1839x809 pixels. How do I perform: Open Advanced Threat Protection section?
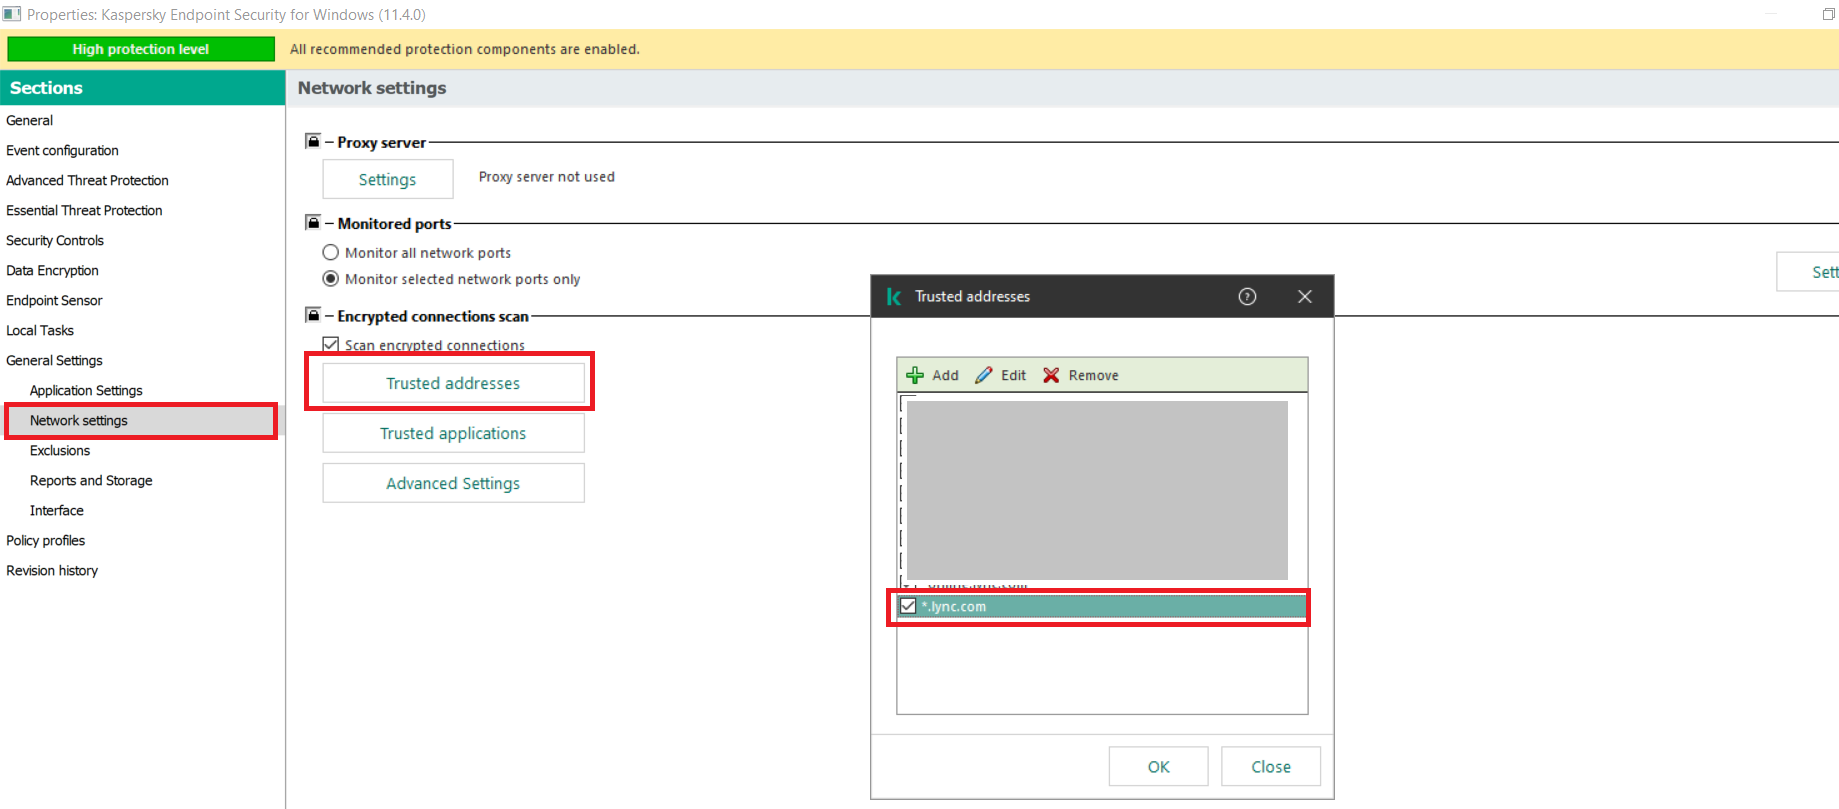[x=87, y=180]
